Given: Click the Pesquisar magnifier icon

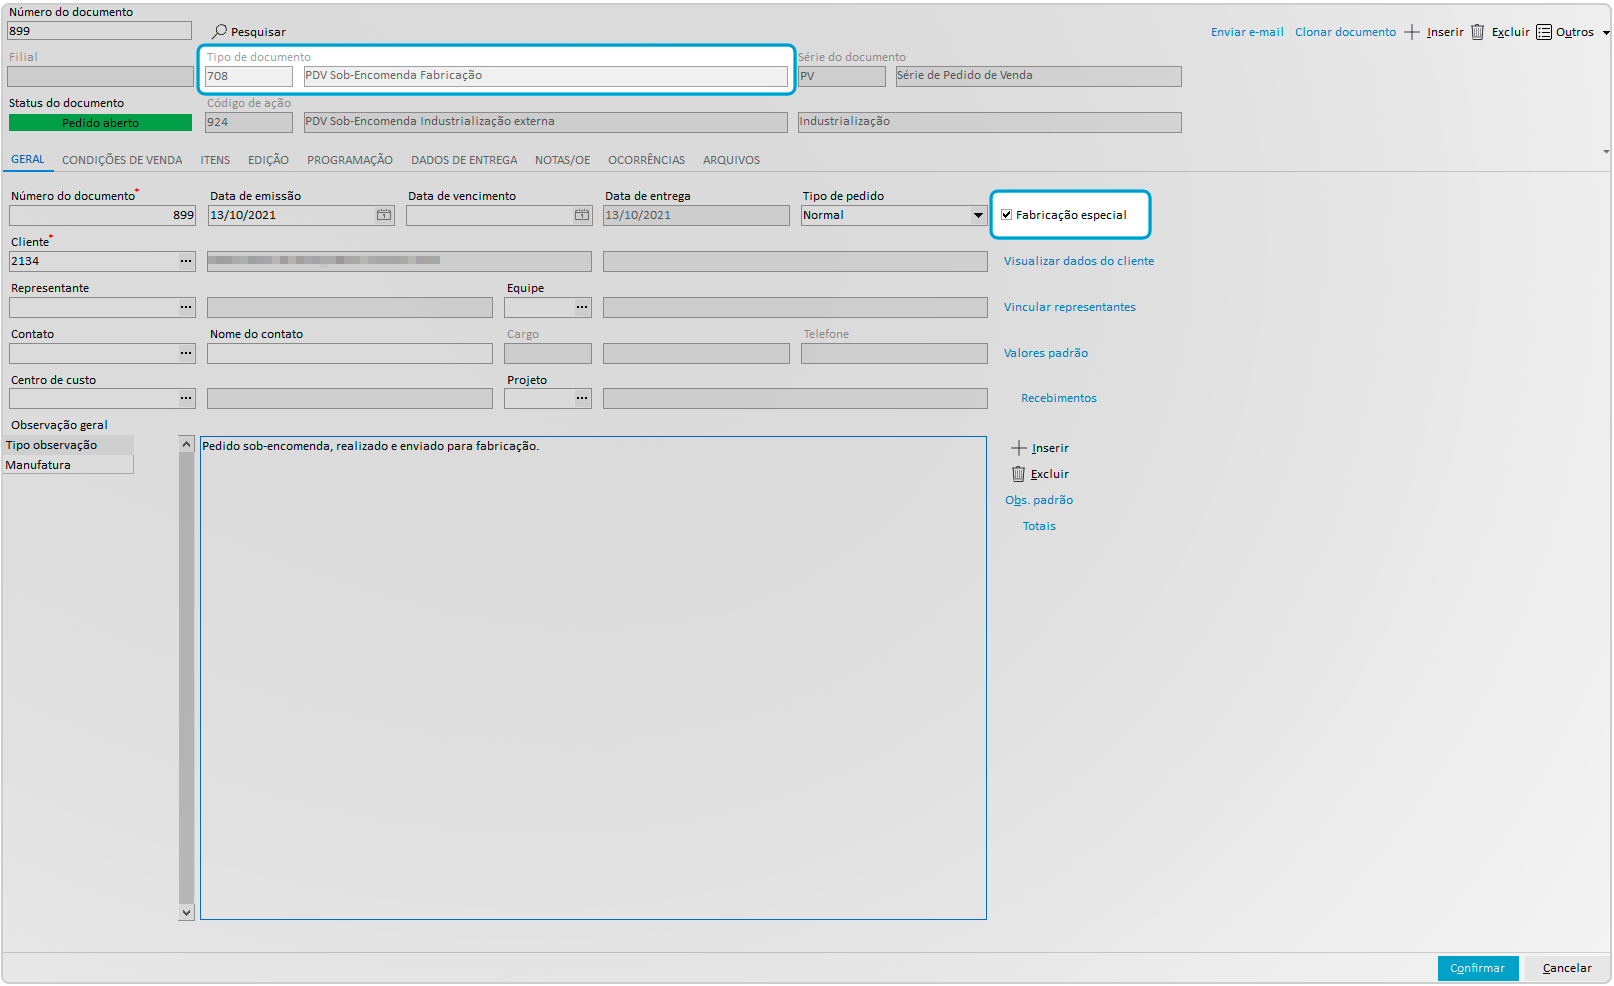Looking at the screenshot, I should point(220,32).
